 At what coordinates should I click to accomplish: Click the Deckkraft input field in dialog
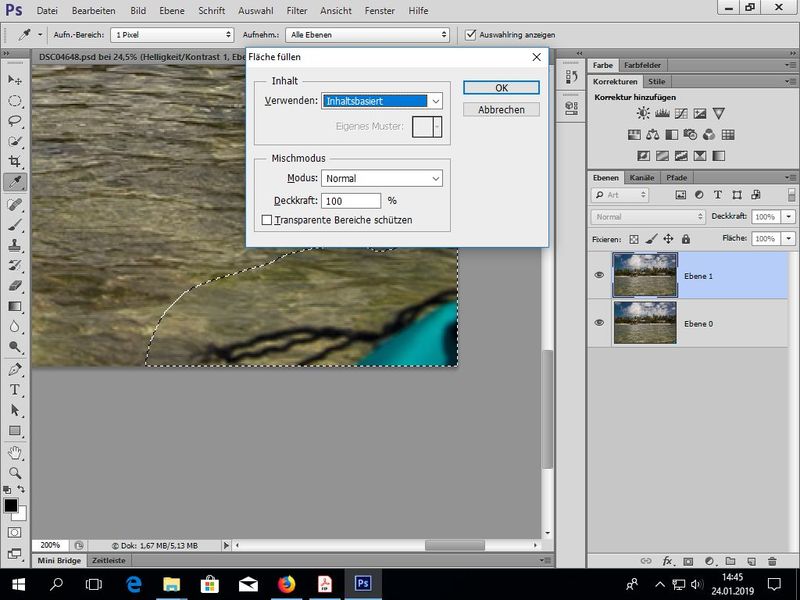tap(352, 200)
